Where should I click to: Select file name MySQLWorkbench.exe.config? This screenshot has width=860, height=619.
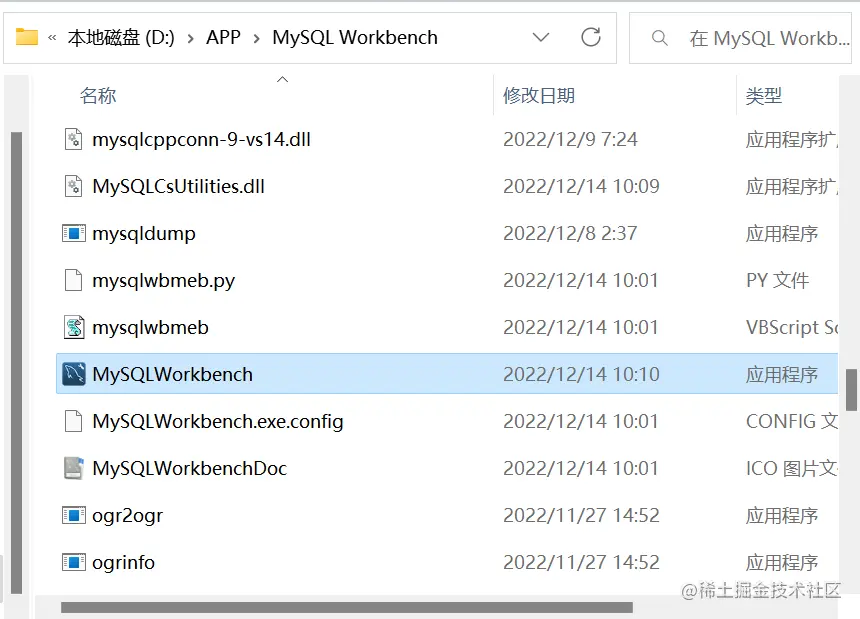coord(218,422)
